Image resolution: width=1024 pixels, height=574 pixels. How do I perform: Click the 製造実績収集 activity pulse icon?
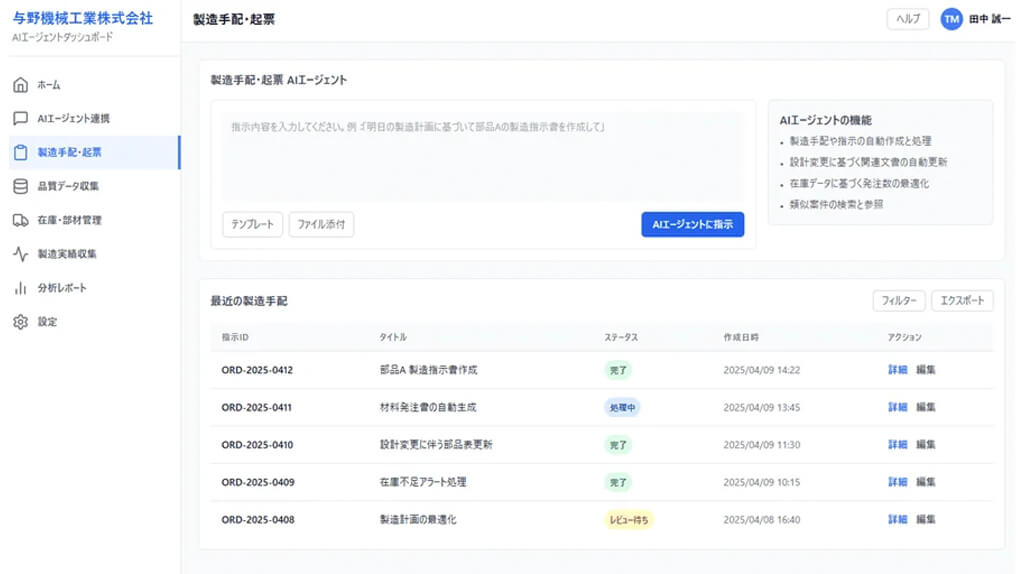20,254
